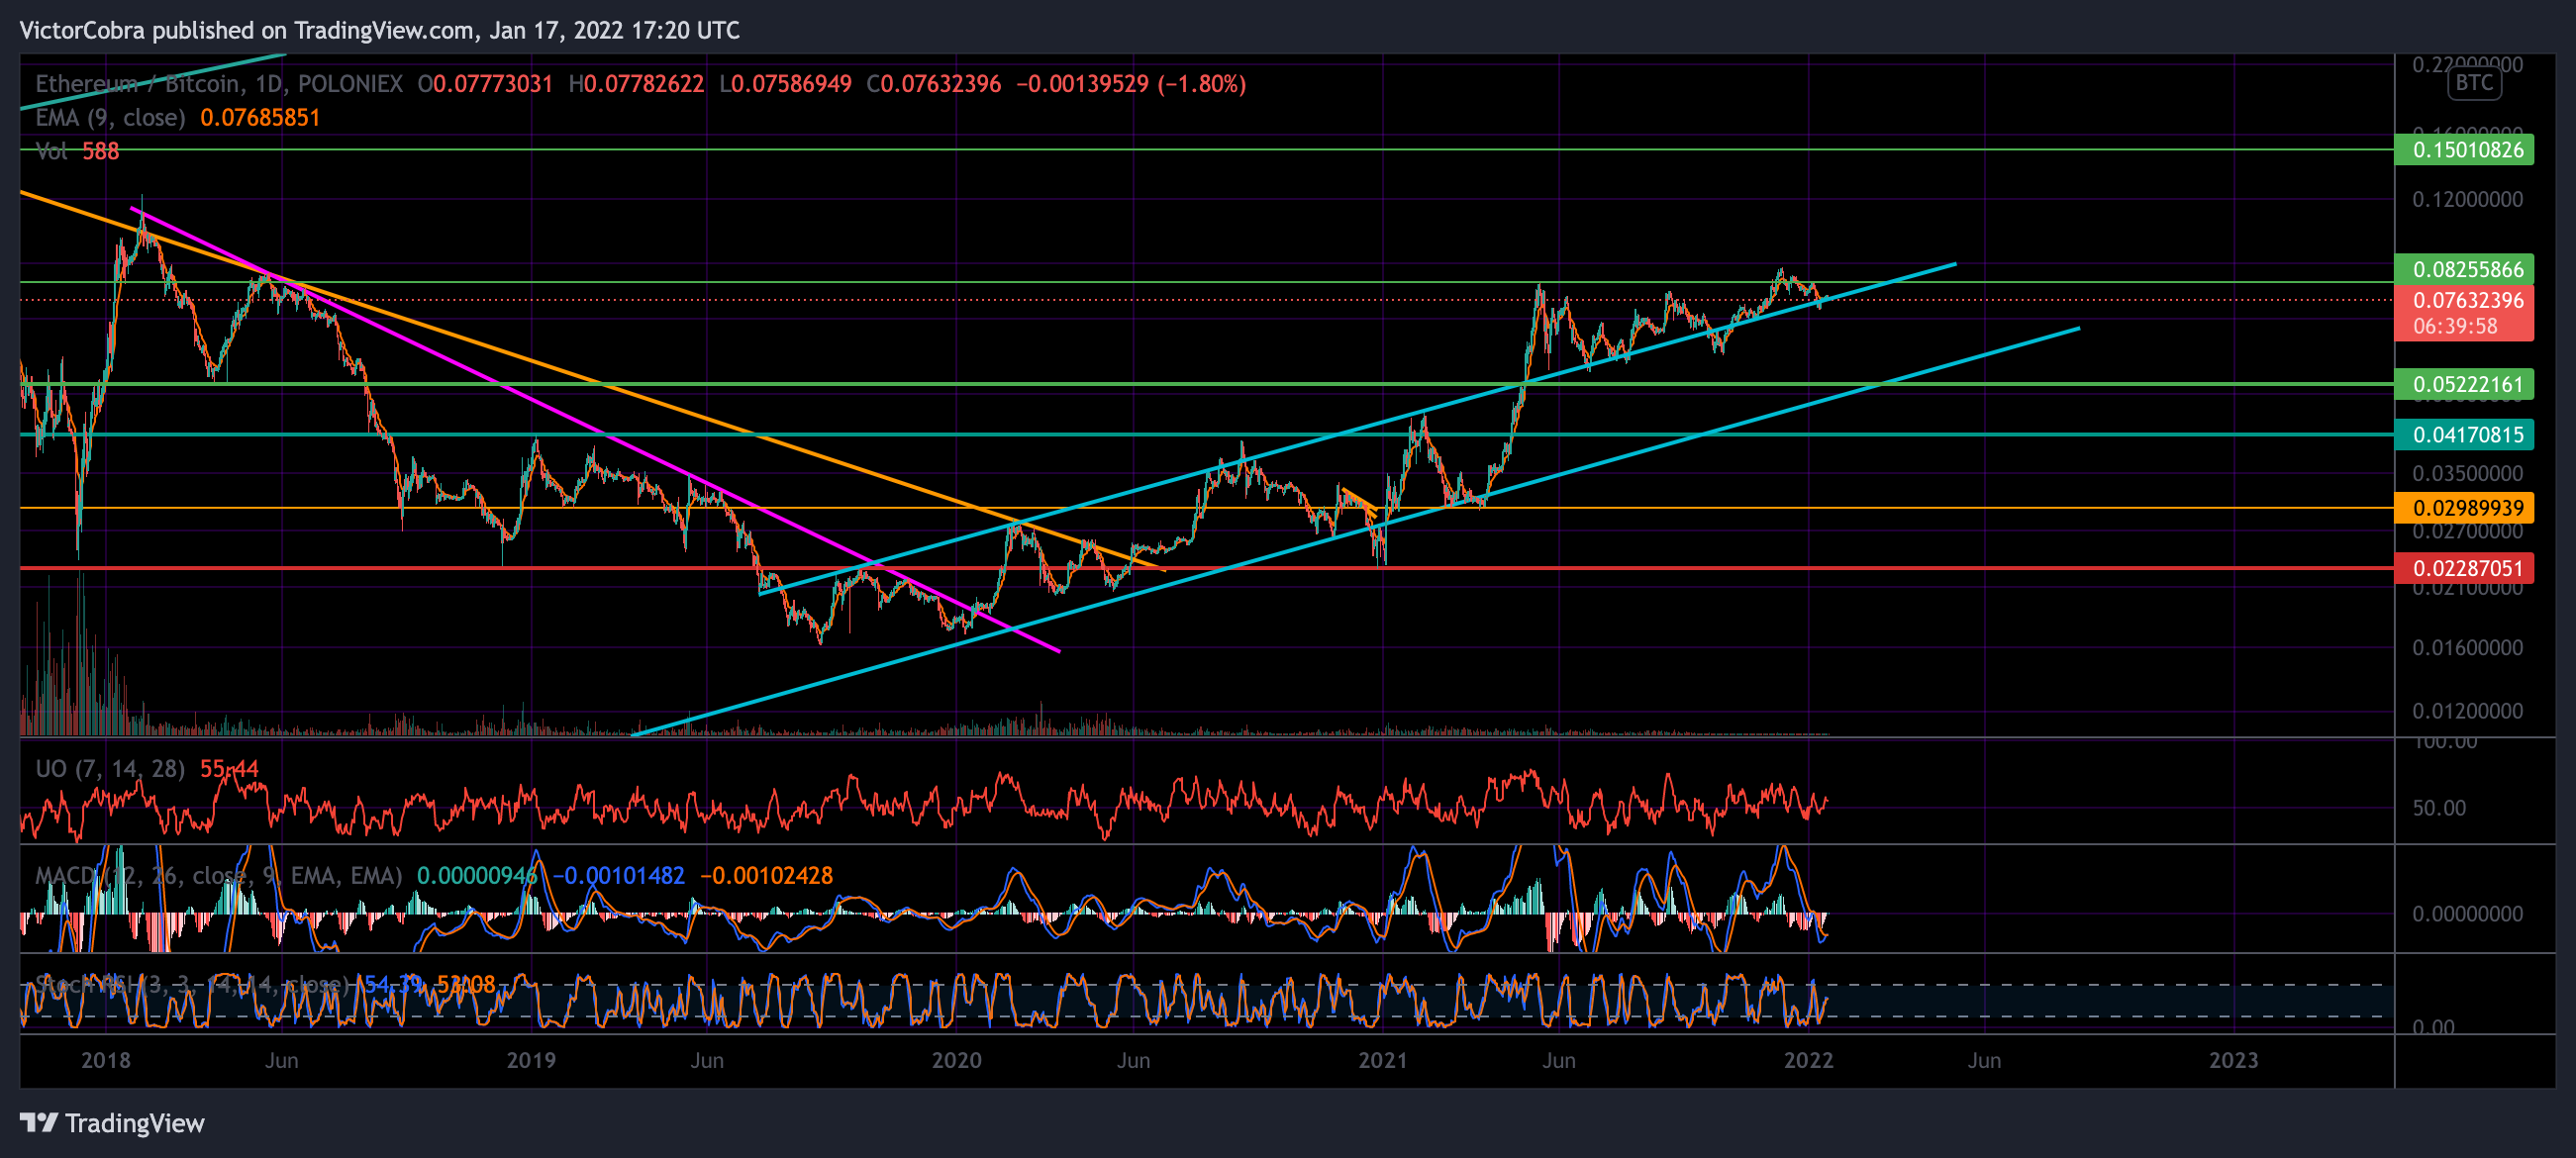Click the 0.07685851 EMA value
This screenshot has width=2576, height=1158.
click(x=260, y=118)
